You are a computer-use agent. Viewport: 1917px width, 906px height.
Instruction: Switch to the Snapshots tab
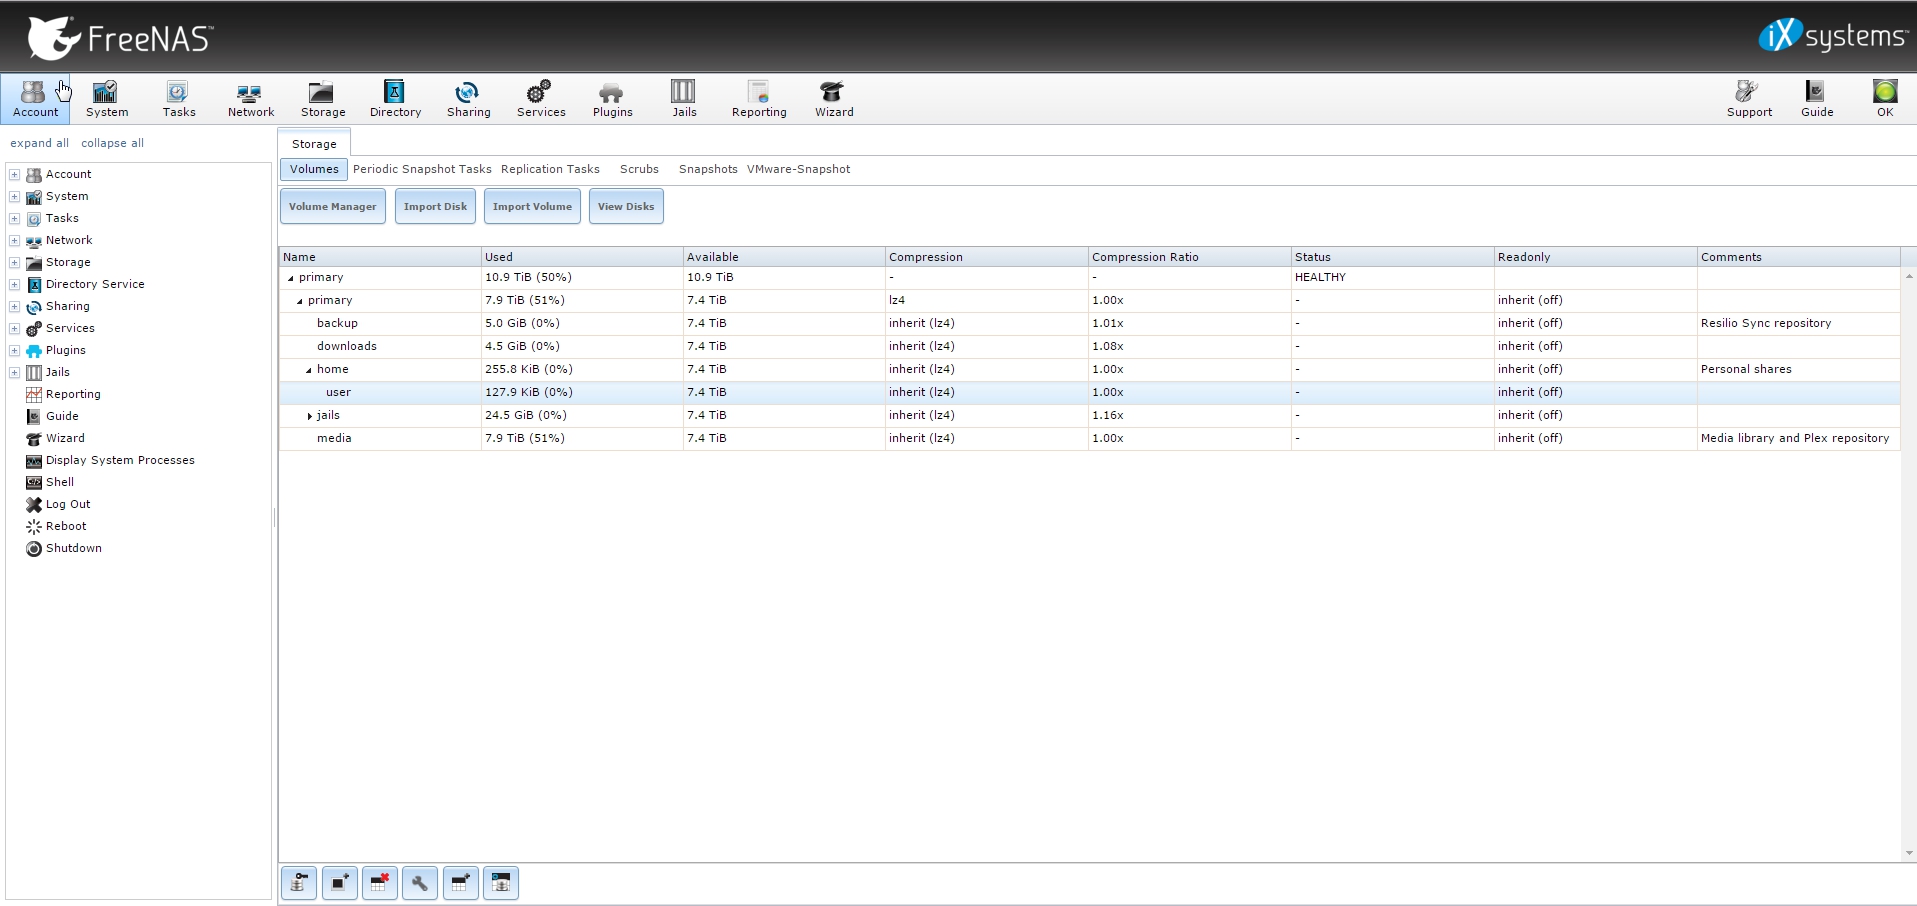coord(707,169)
